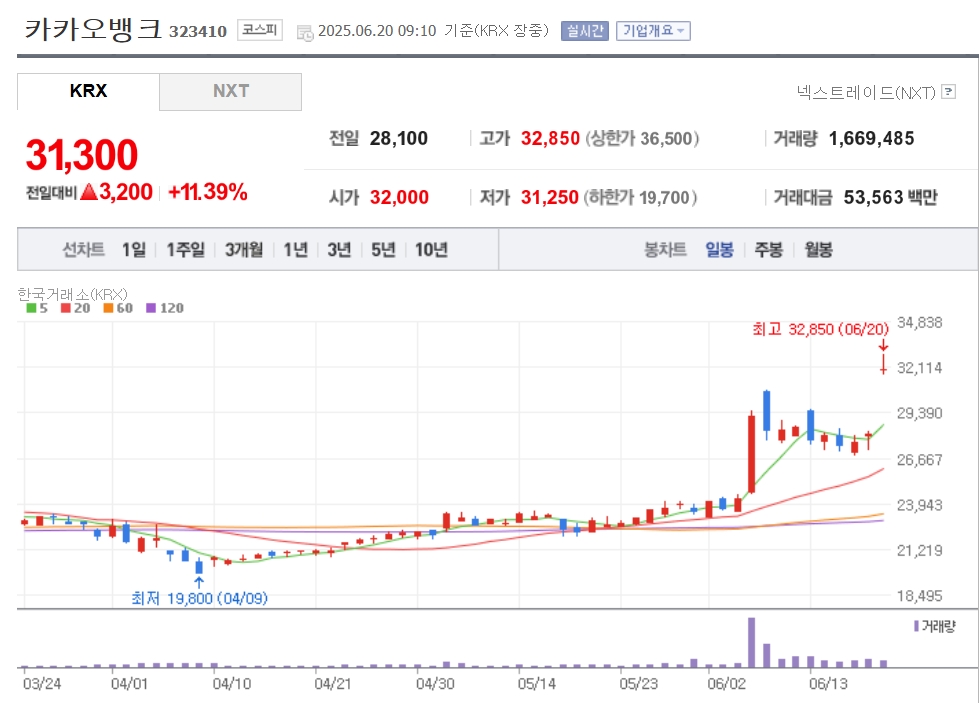Click the 거래량 volume legend label
979x703 pixels.
(x=938, y=626)
